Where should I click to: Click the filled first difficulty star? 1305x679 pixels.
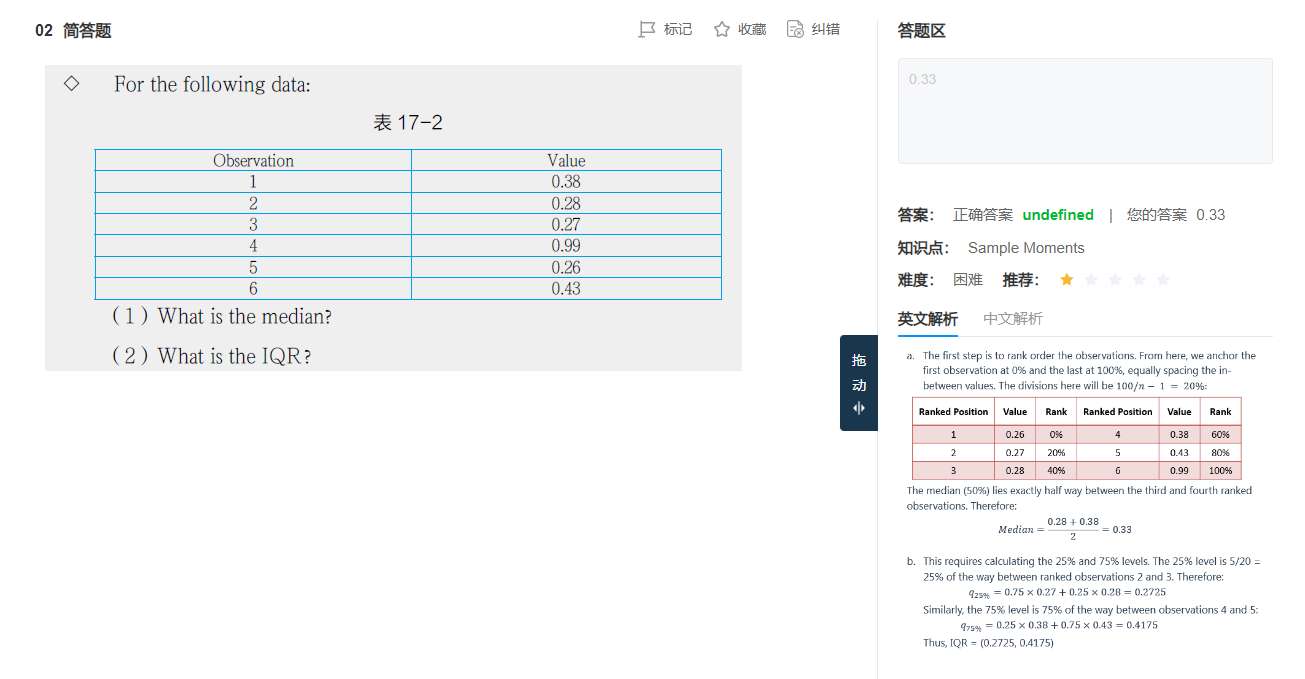pyautogui.click(x=1066, y=280)
